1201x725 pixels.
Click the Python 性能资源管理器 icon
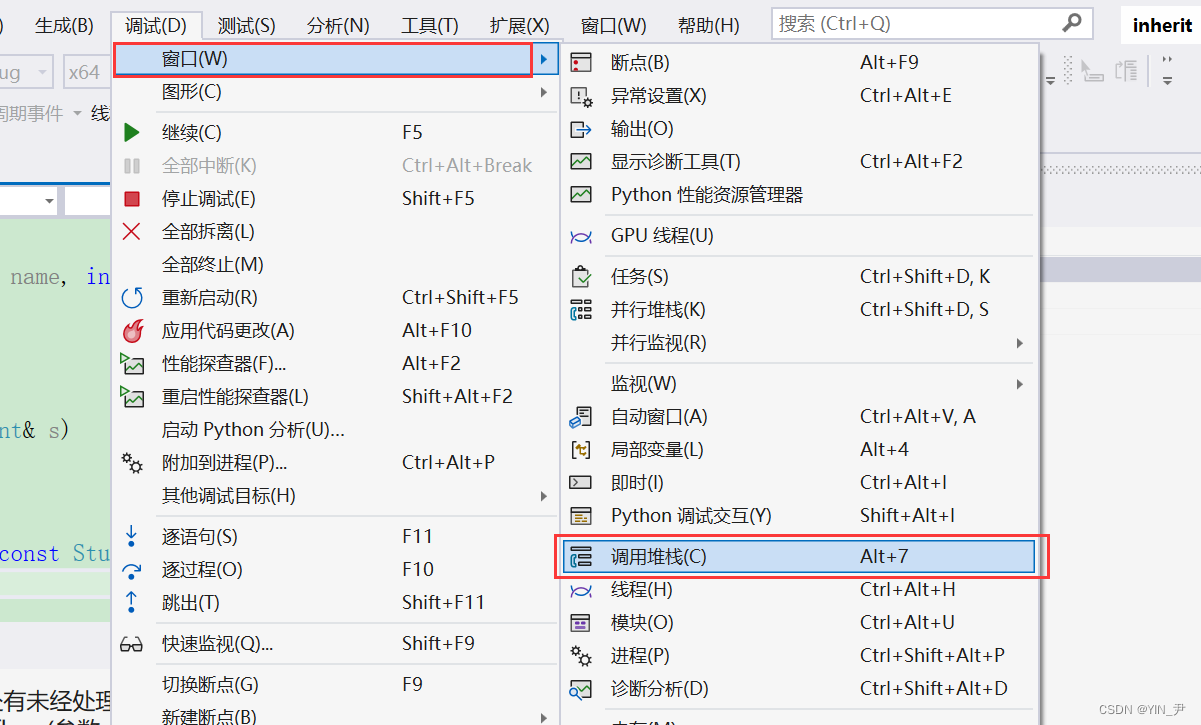[581, 194]
